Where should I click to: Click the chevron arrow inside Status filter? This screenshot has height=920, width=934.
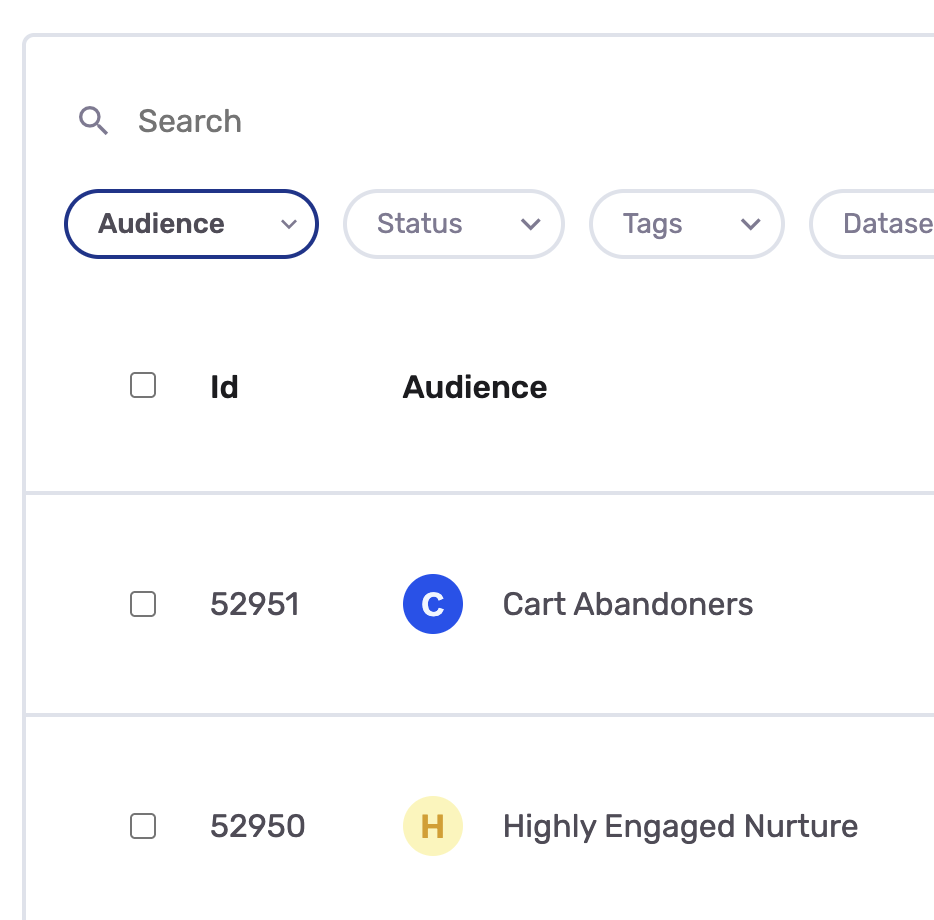pyautogui.click(x=531, y=224)
